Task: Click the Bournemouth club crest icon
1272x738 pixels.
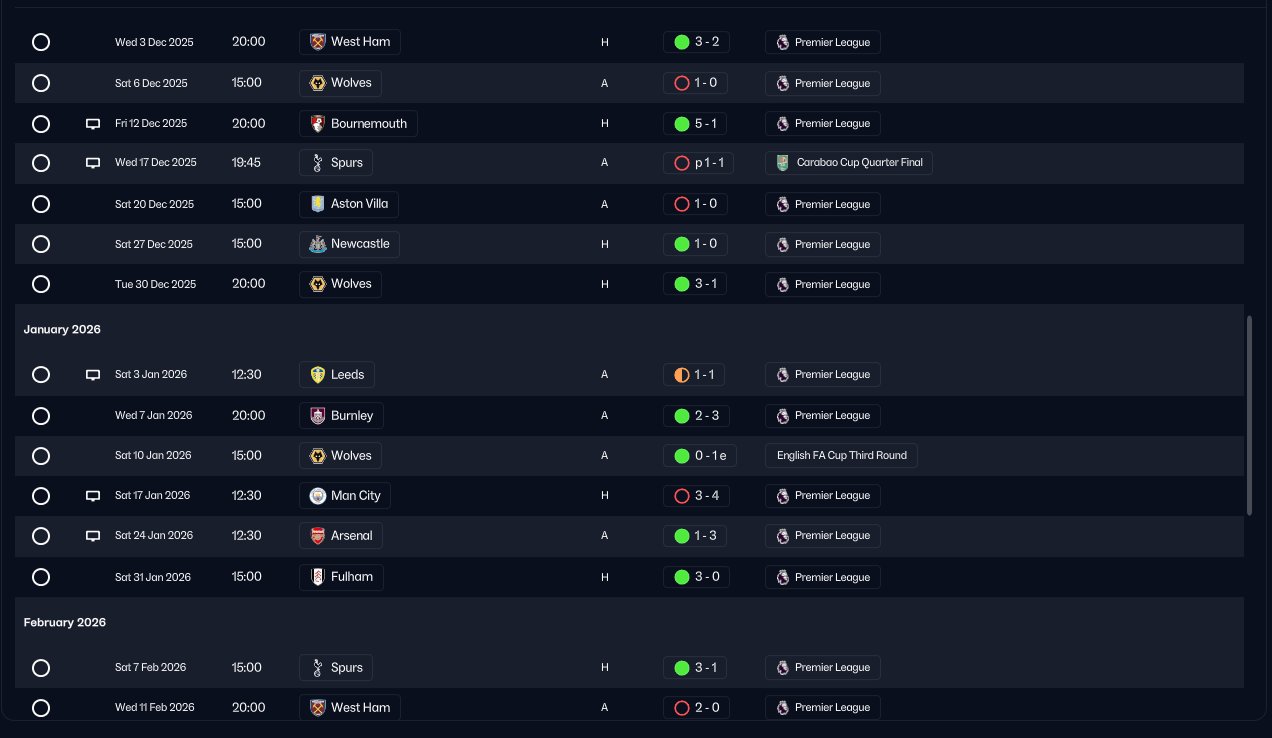Action: [x=318, y=124]
